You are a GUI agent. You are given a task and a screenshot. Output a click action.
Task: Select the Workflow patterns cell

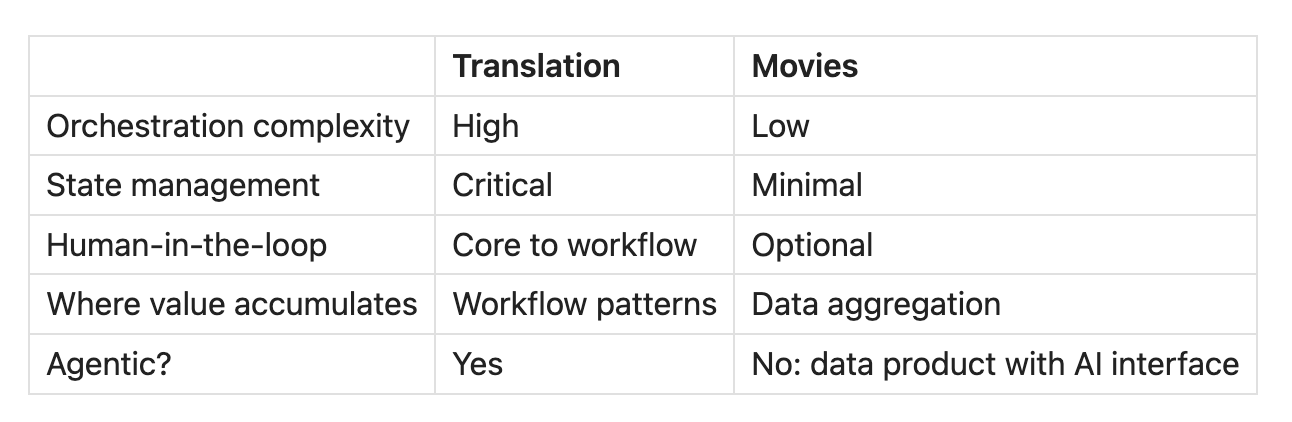coord(584,304)
